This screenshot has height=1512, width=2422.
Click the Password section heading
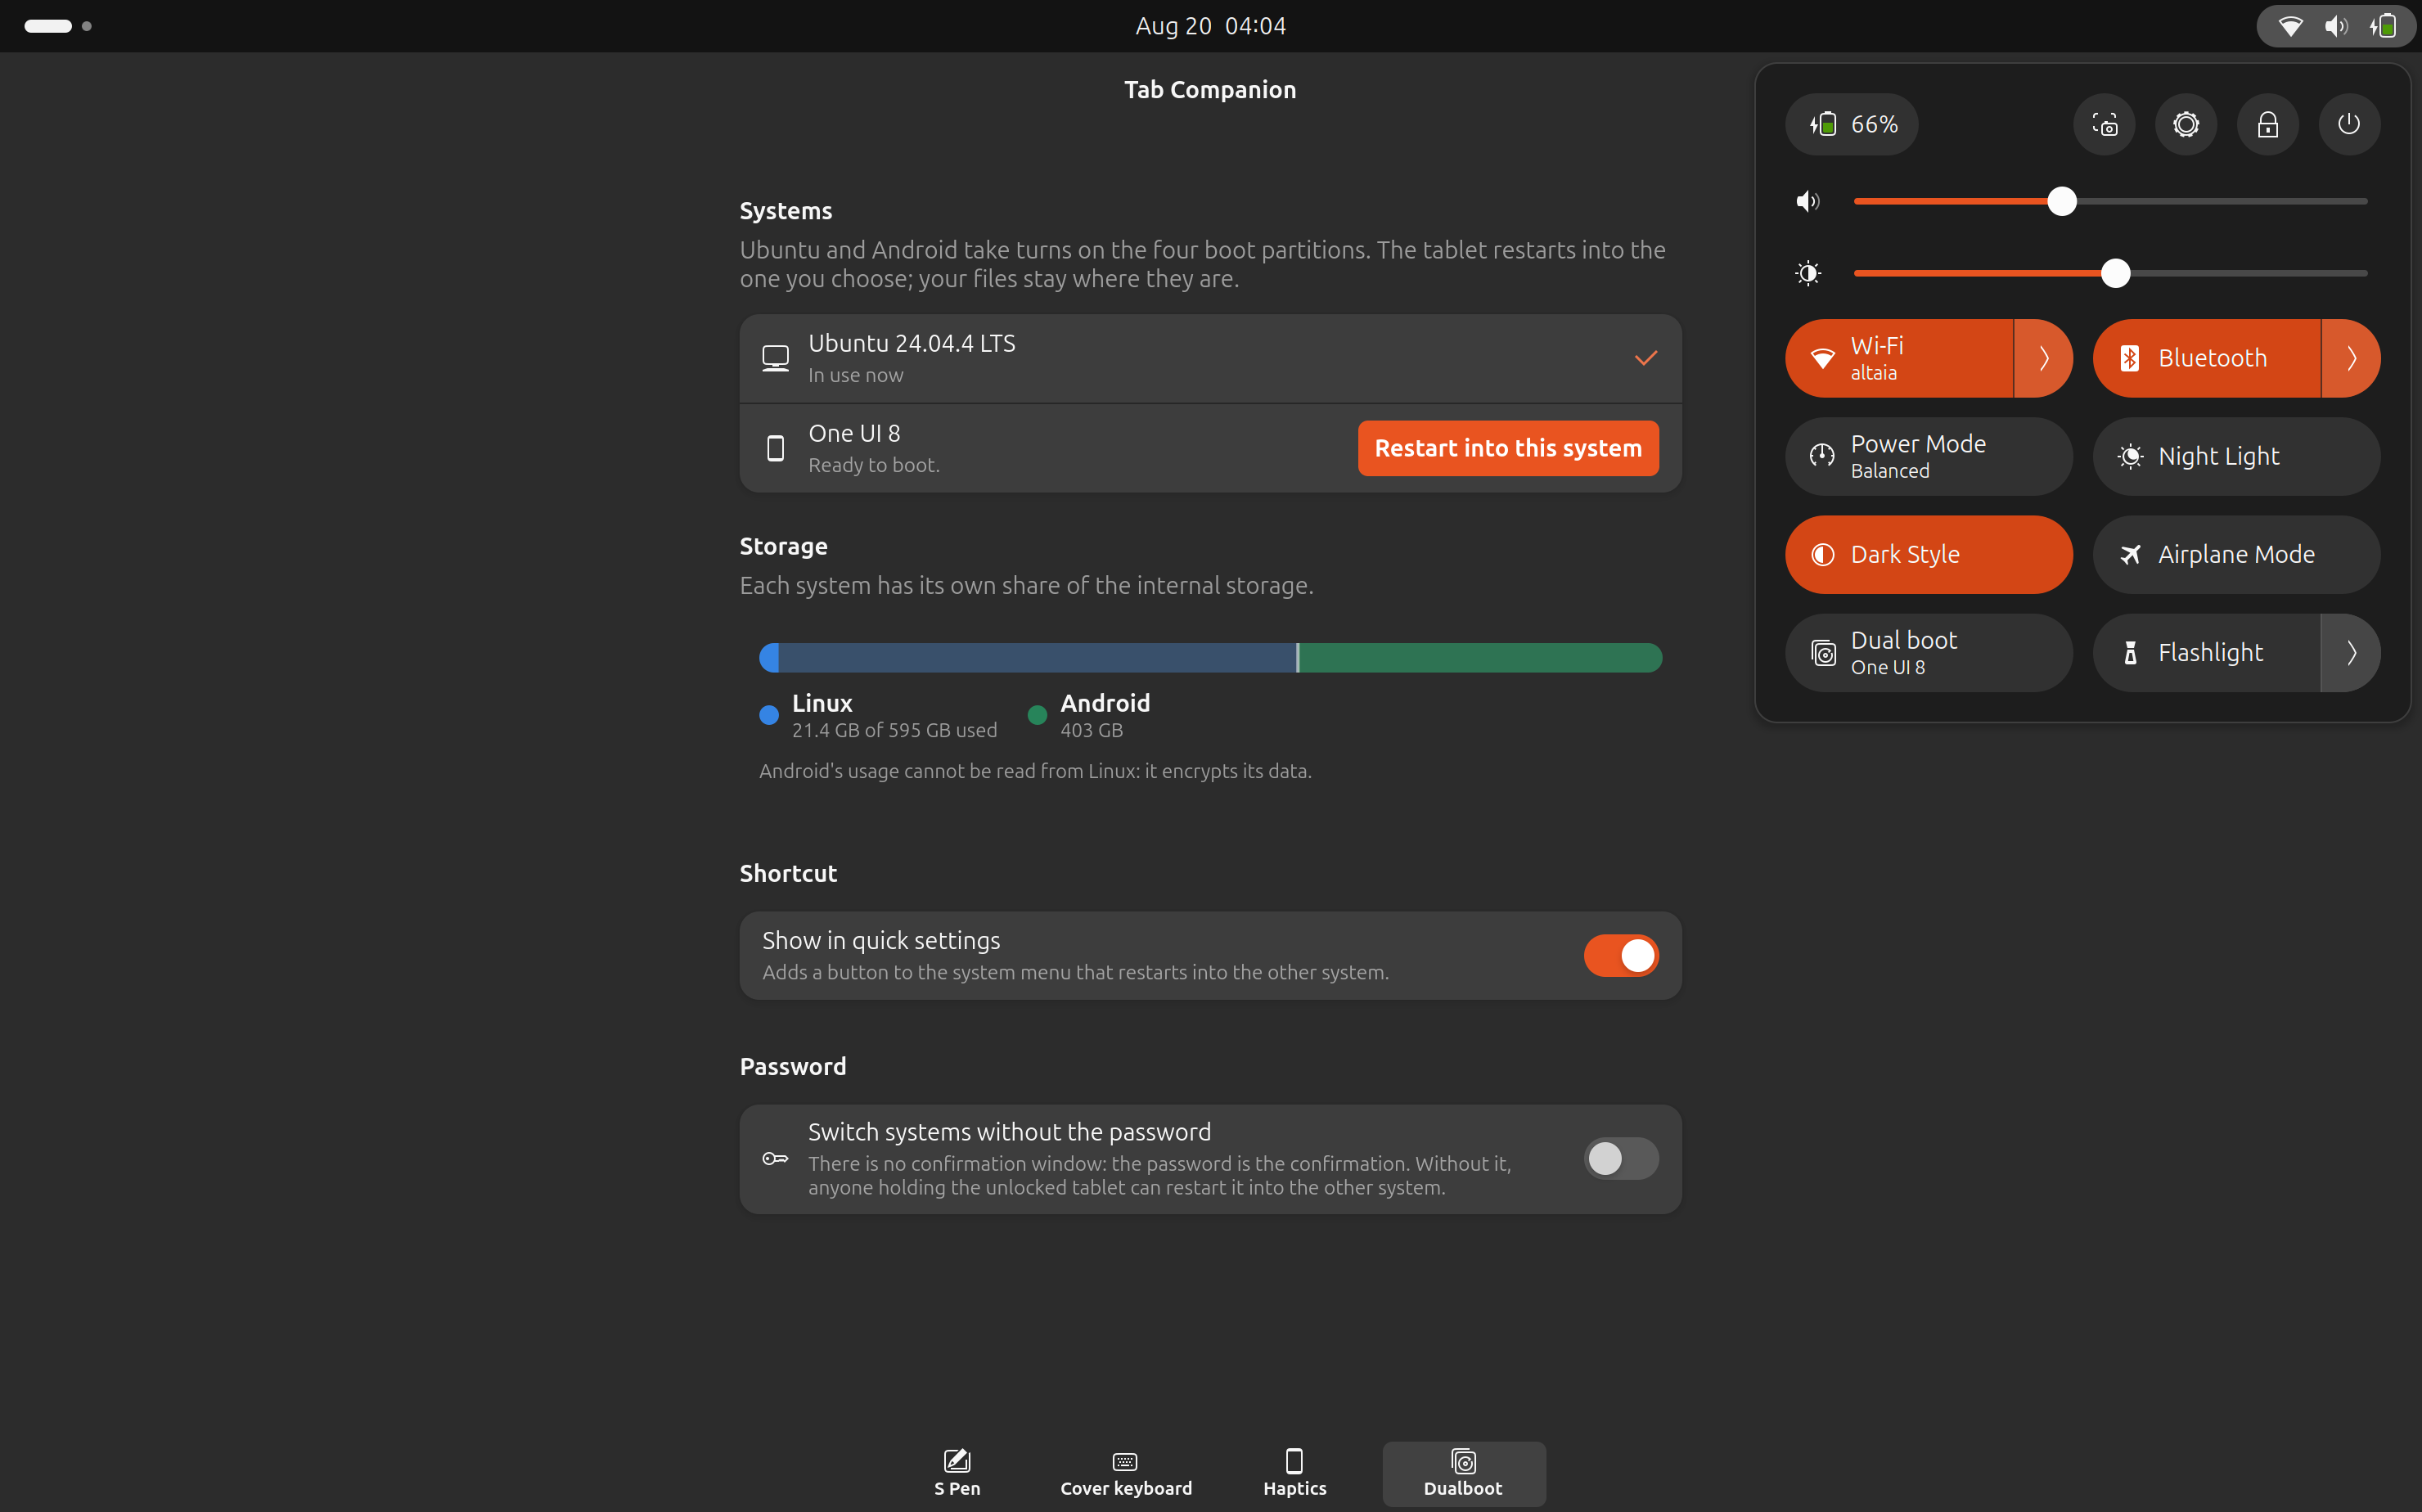[x=793, y=1066]
